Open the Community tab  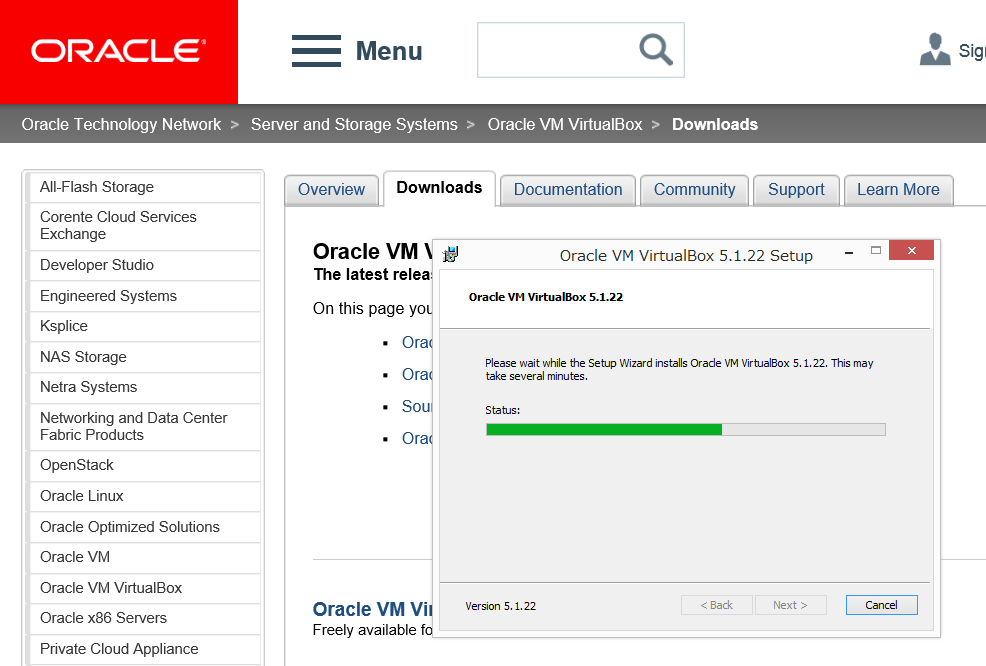coord(694,190)
